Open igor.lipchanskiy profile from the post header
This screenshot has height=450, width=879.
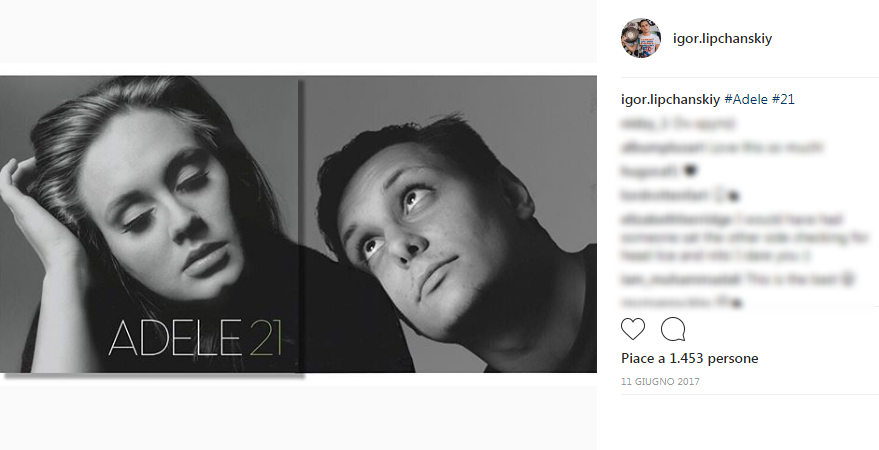click(x=725, y=39)
